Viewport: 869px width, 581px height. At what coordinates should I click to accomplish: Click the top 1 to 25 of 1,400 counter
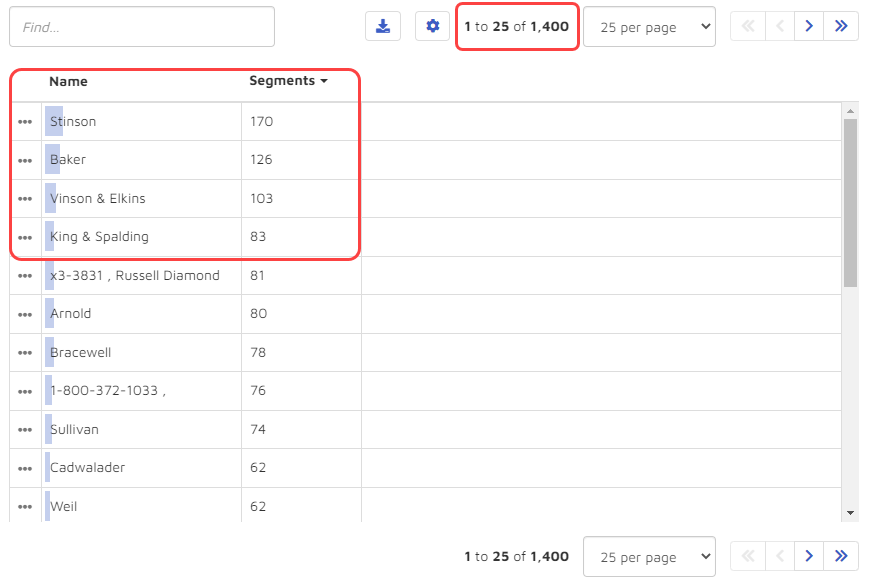coord(517,27)
